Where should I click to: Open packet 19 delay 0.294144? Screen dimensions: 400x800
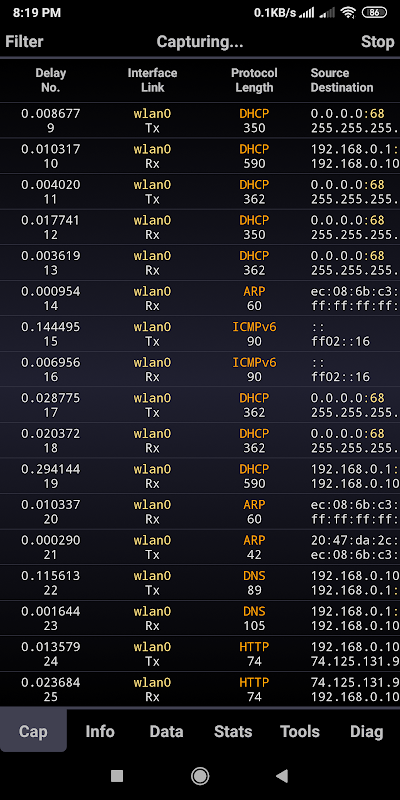coord(200,476)
